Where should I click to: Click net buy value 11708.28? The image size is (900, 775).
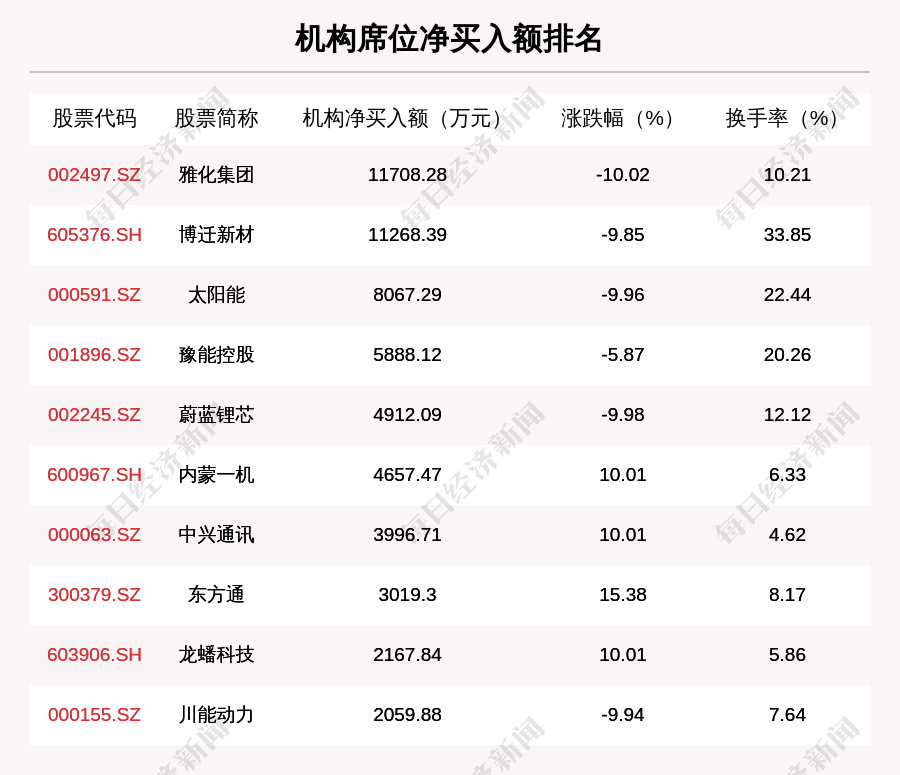[407, 175]
